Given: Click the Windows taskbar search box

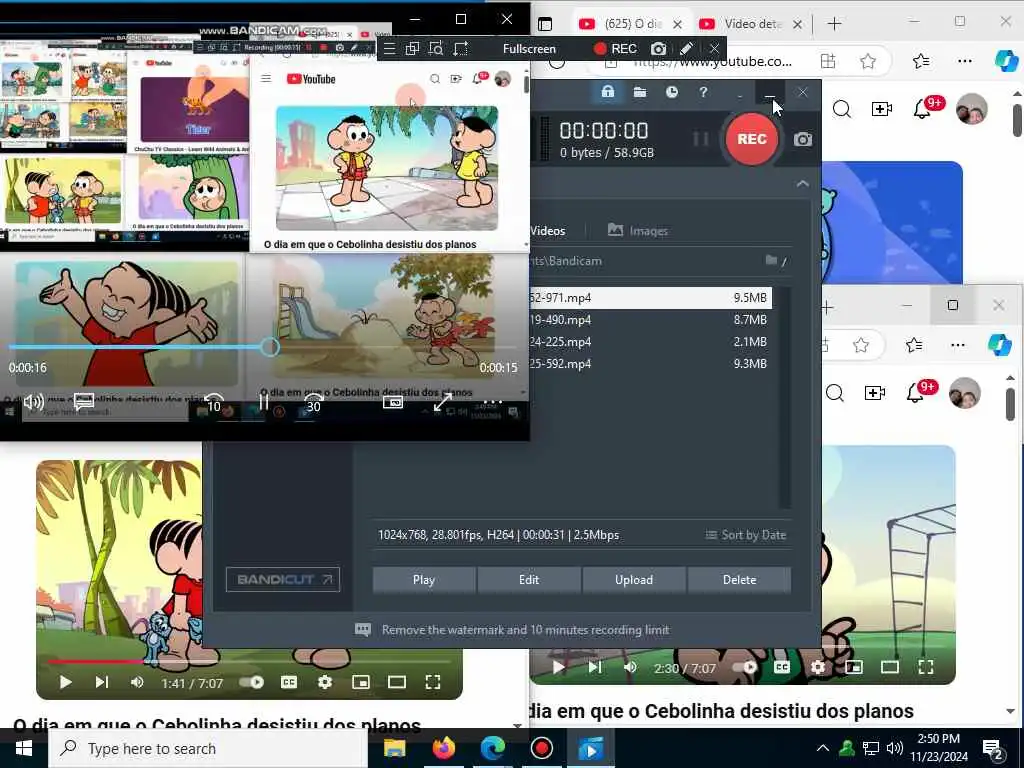Looking at the screenshot, I should pyautogui.click(x=208, y=748).
